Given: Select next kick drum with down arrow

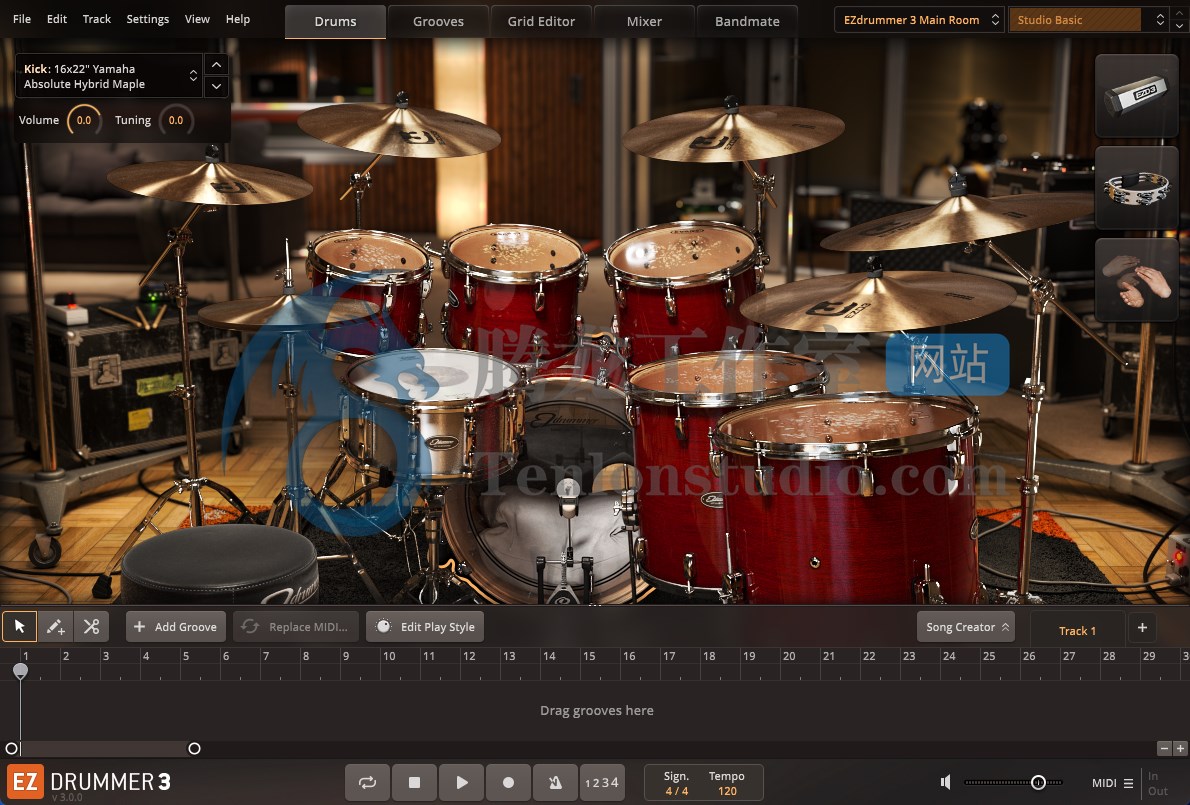Looking at the screenshot, I should [216, 86].
